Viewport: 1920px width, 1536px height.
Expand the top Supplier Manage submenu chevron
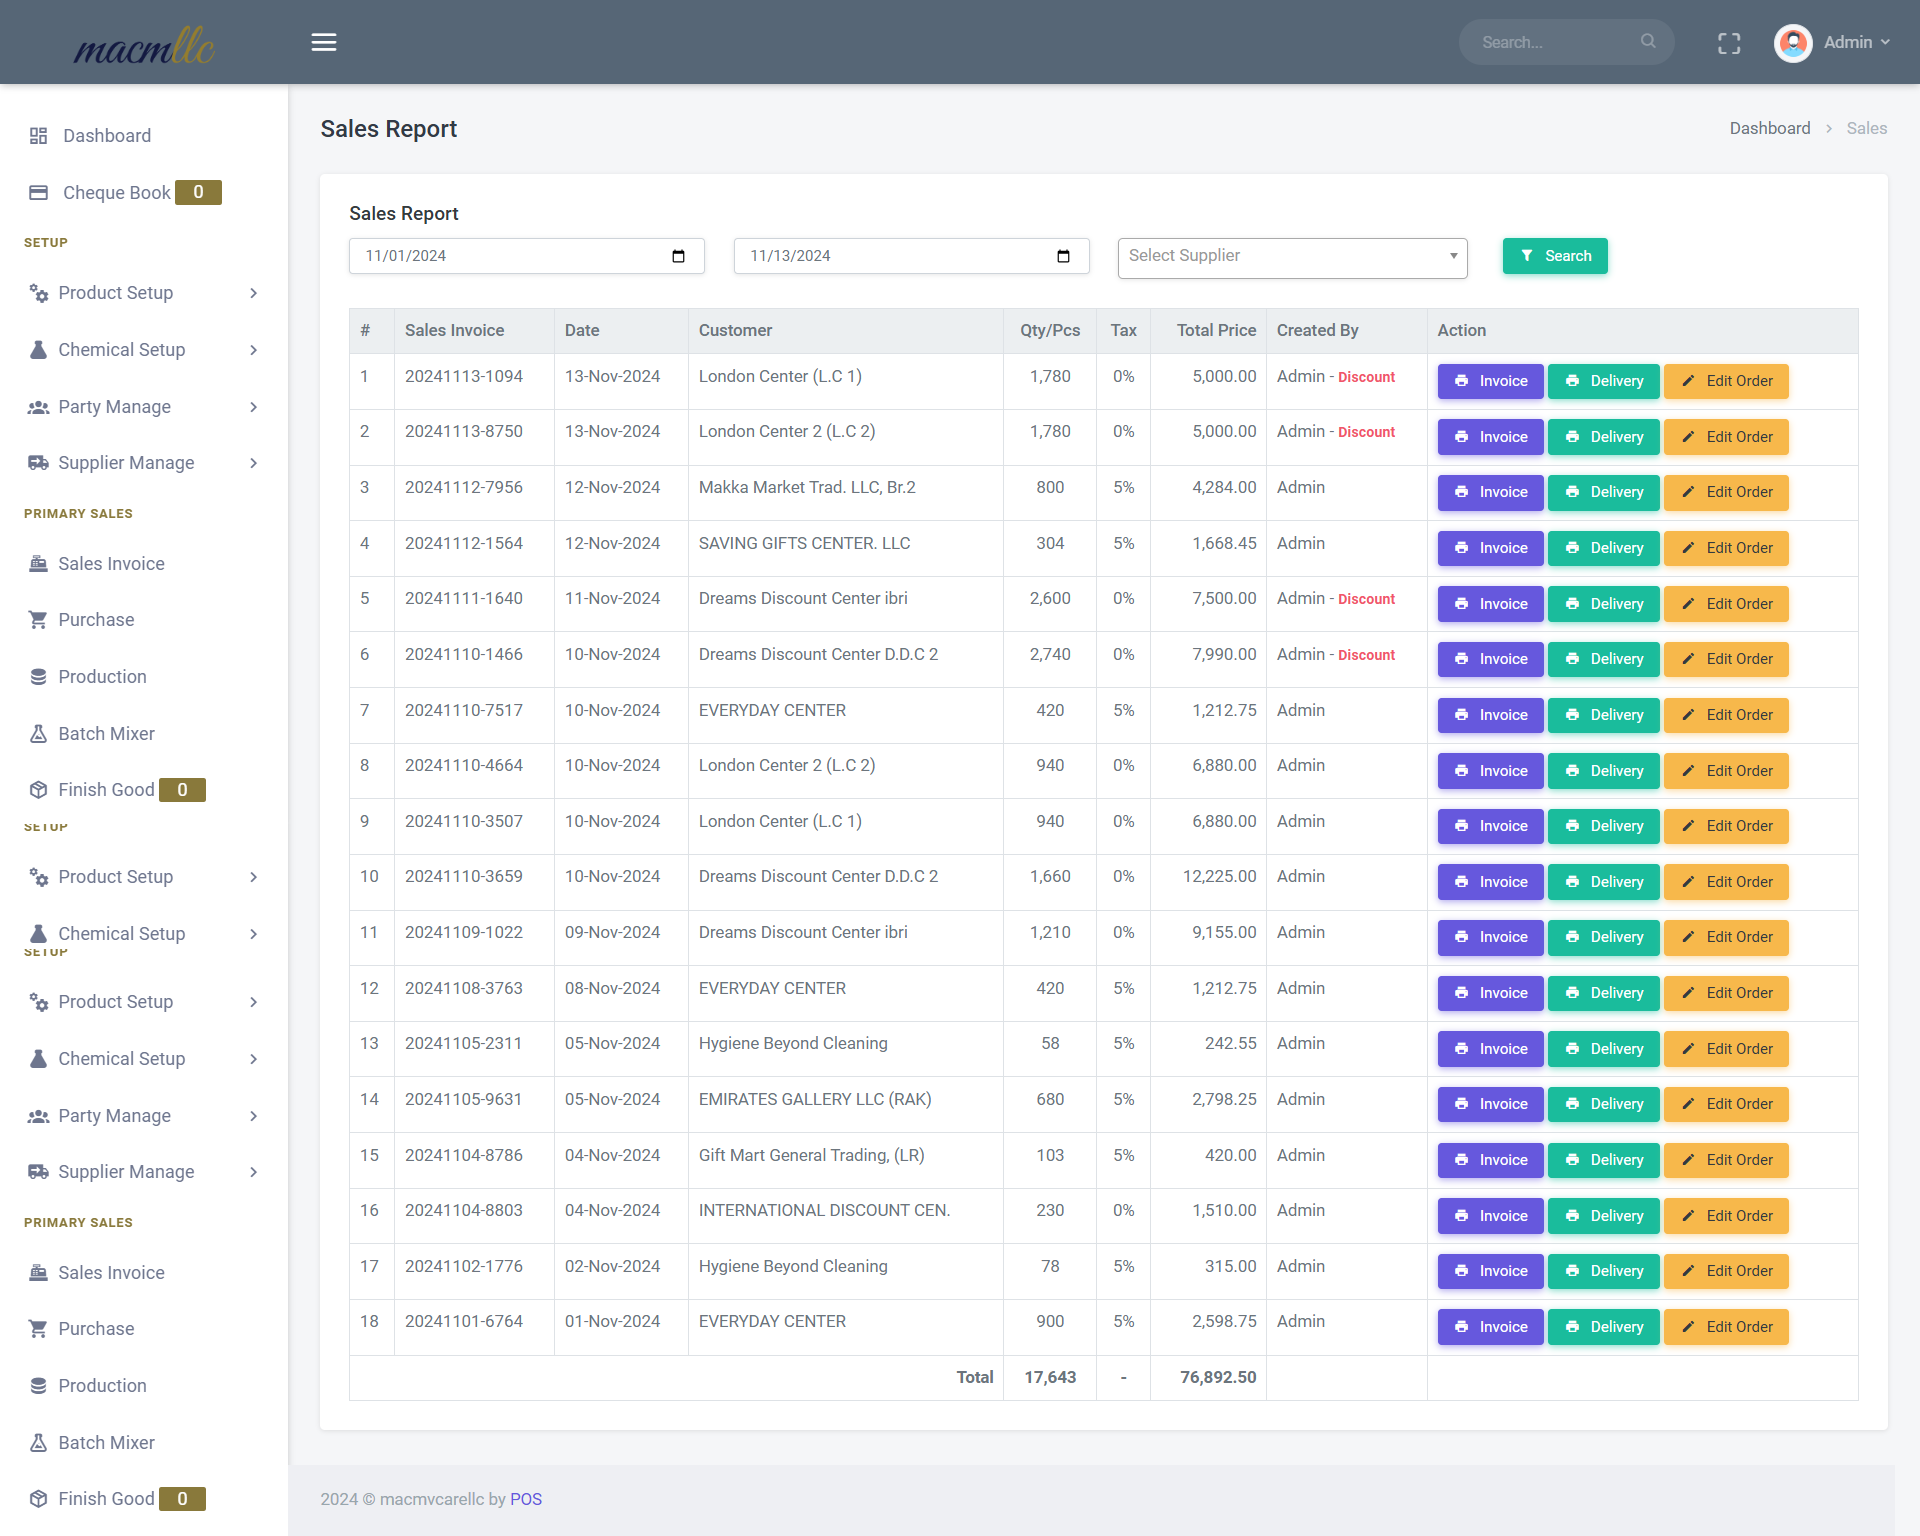point(254,463)
